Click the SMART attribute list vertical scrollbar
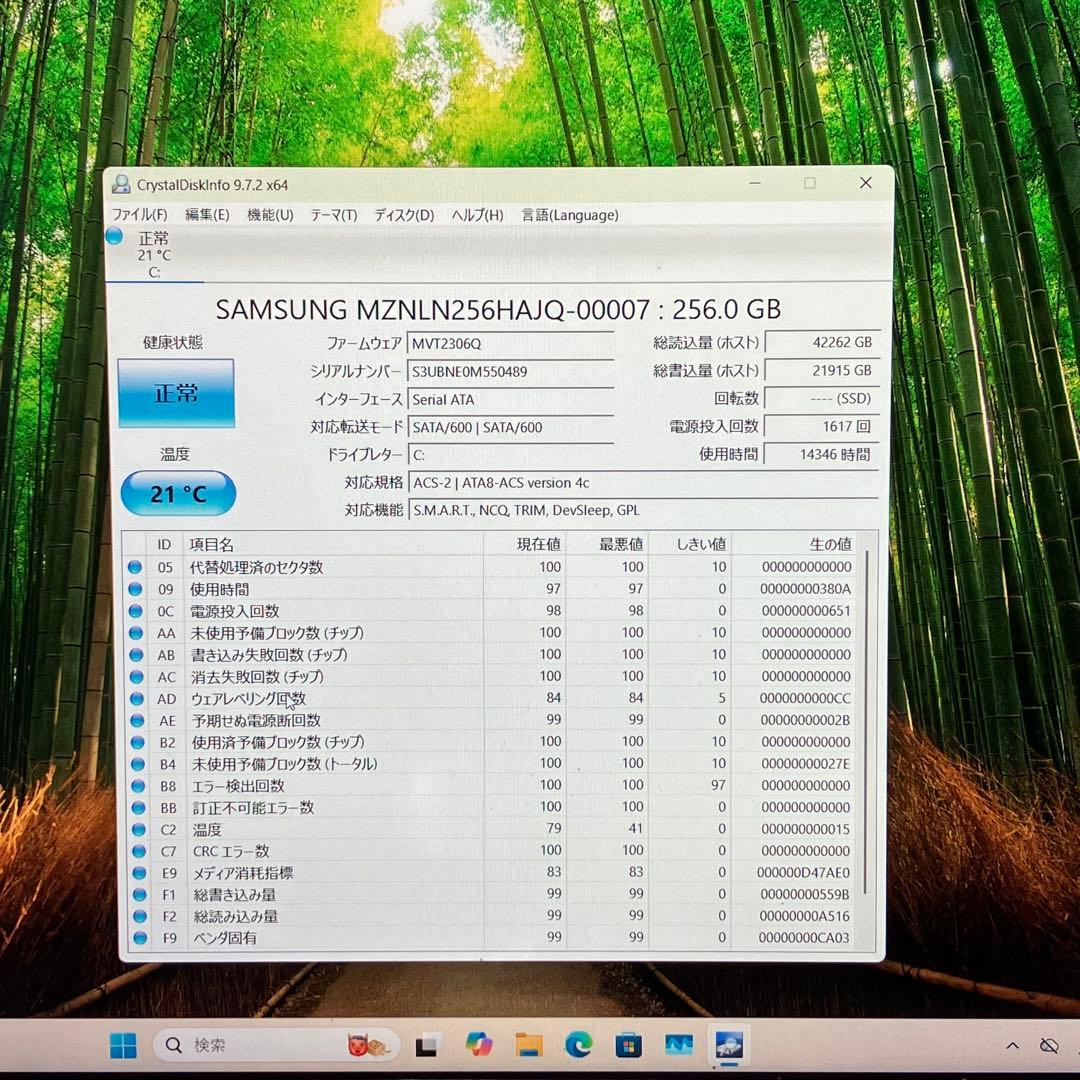 pos(866,720)
